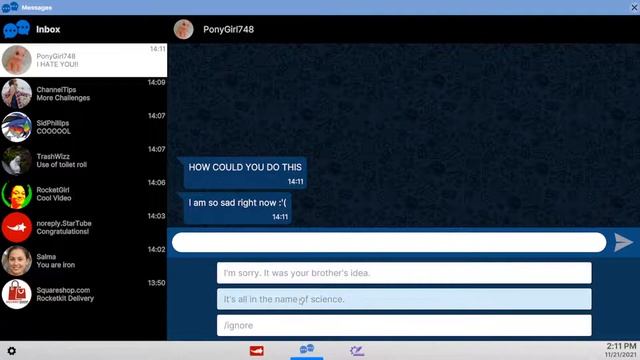The height and width of the screenshot is (360, 640).
Task: Click the HOW COULD YOU DO THIS message bubble
Action: 244,173
